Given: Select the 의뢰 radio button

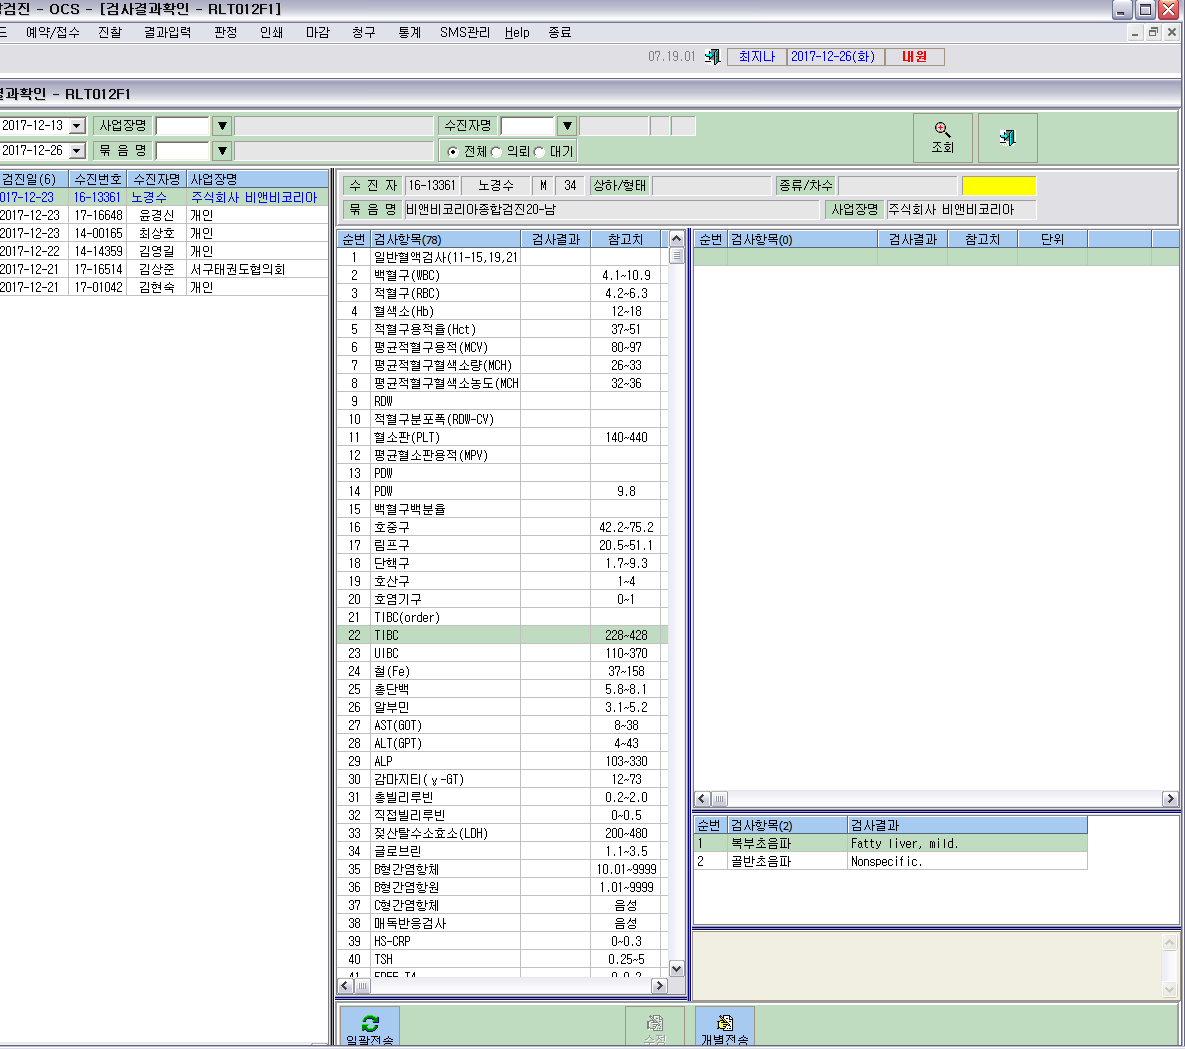Looking at the screenshot, I should [497, 152].
